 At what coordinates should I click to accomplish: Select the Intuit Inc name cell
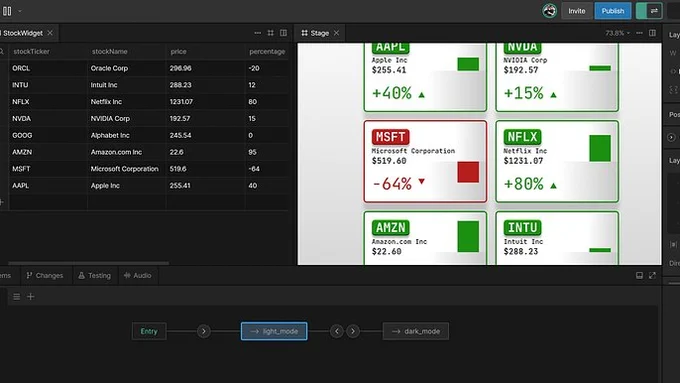[126, 85]
